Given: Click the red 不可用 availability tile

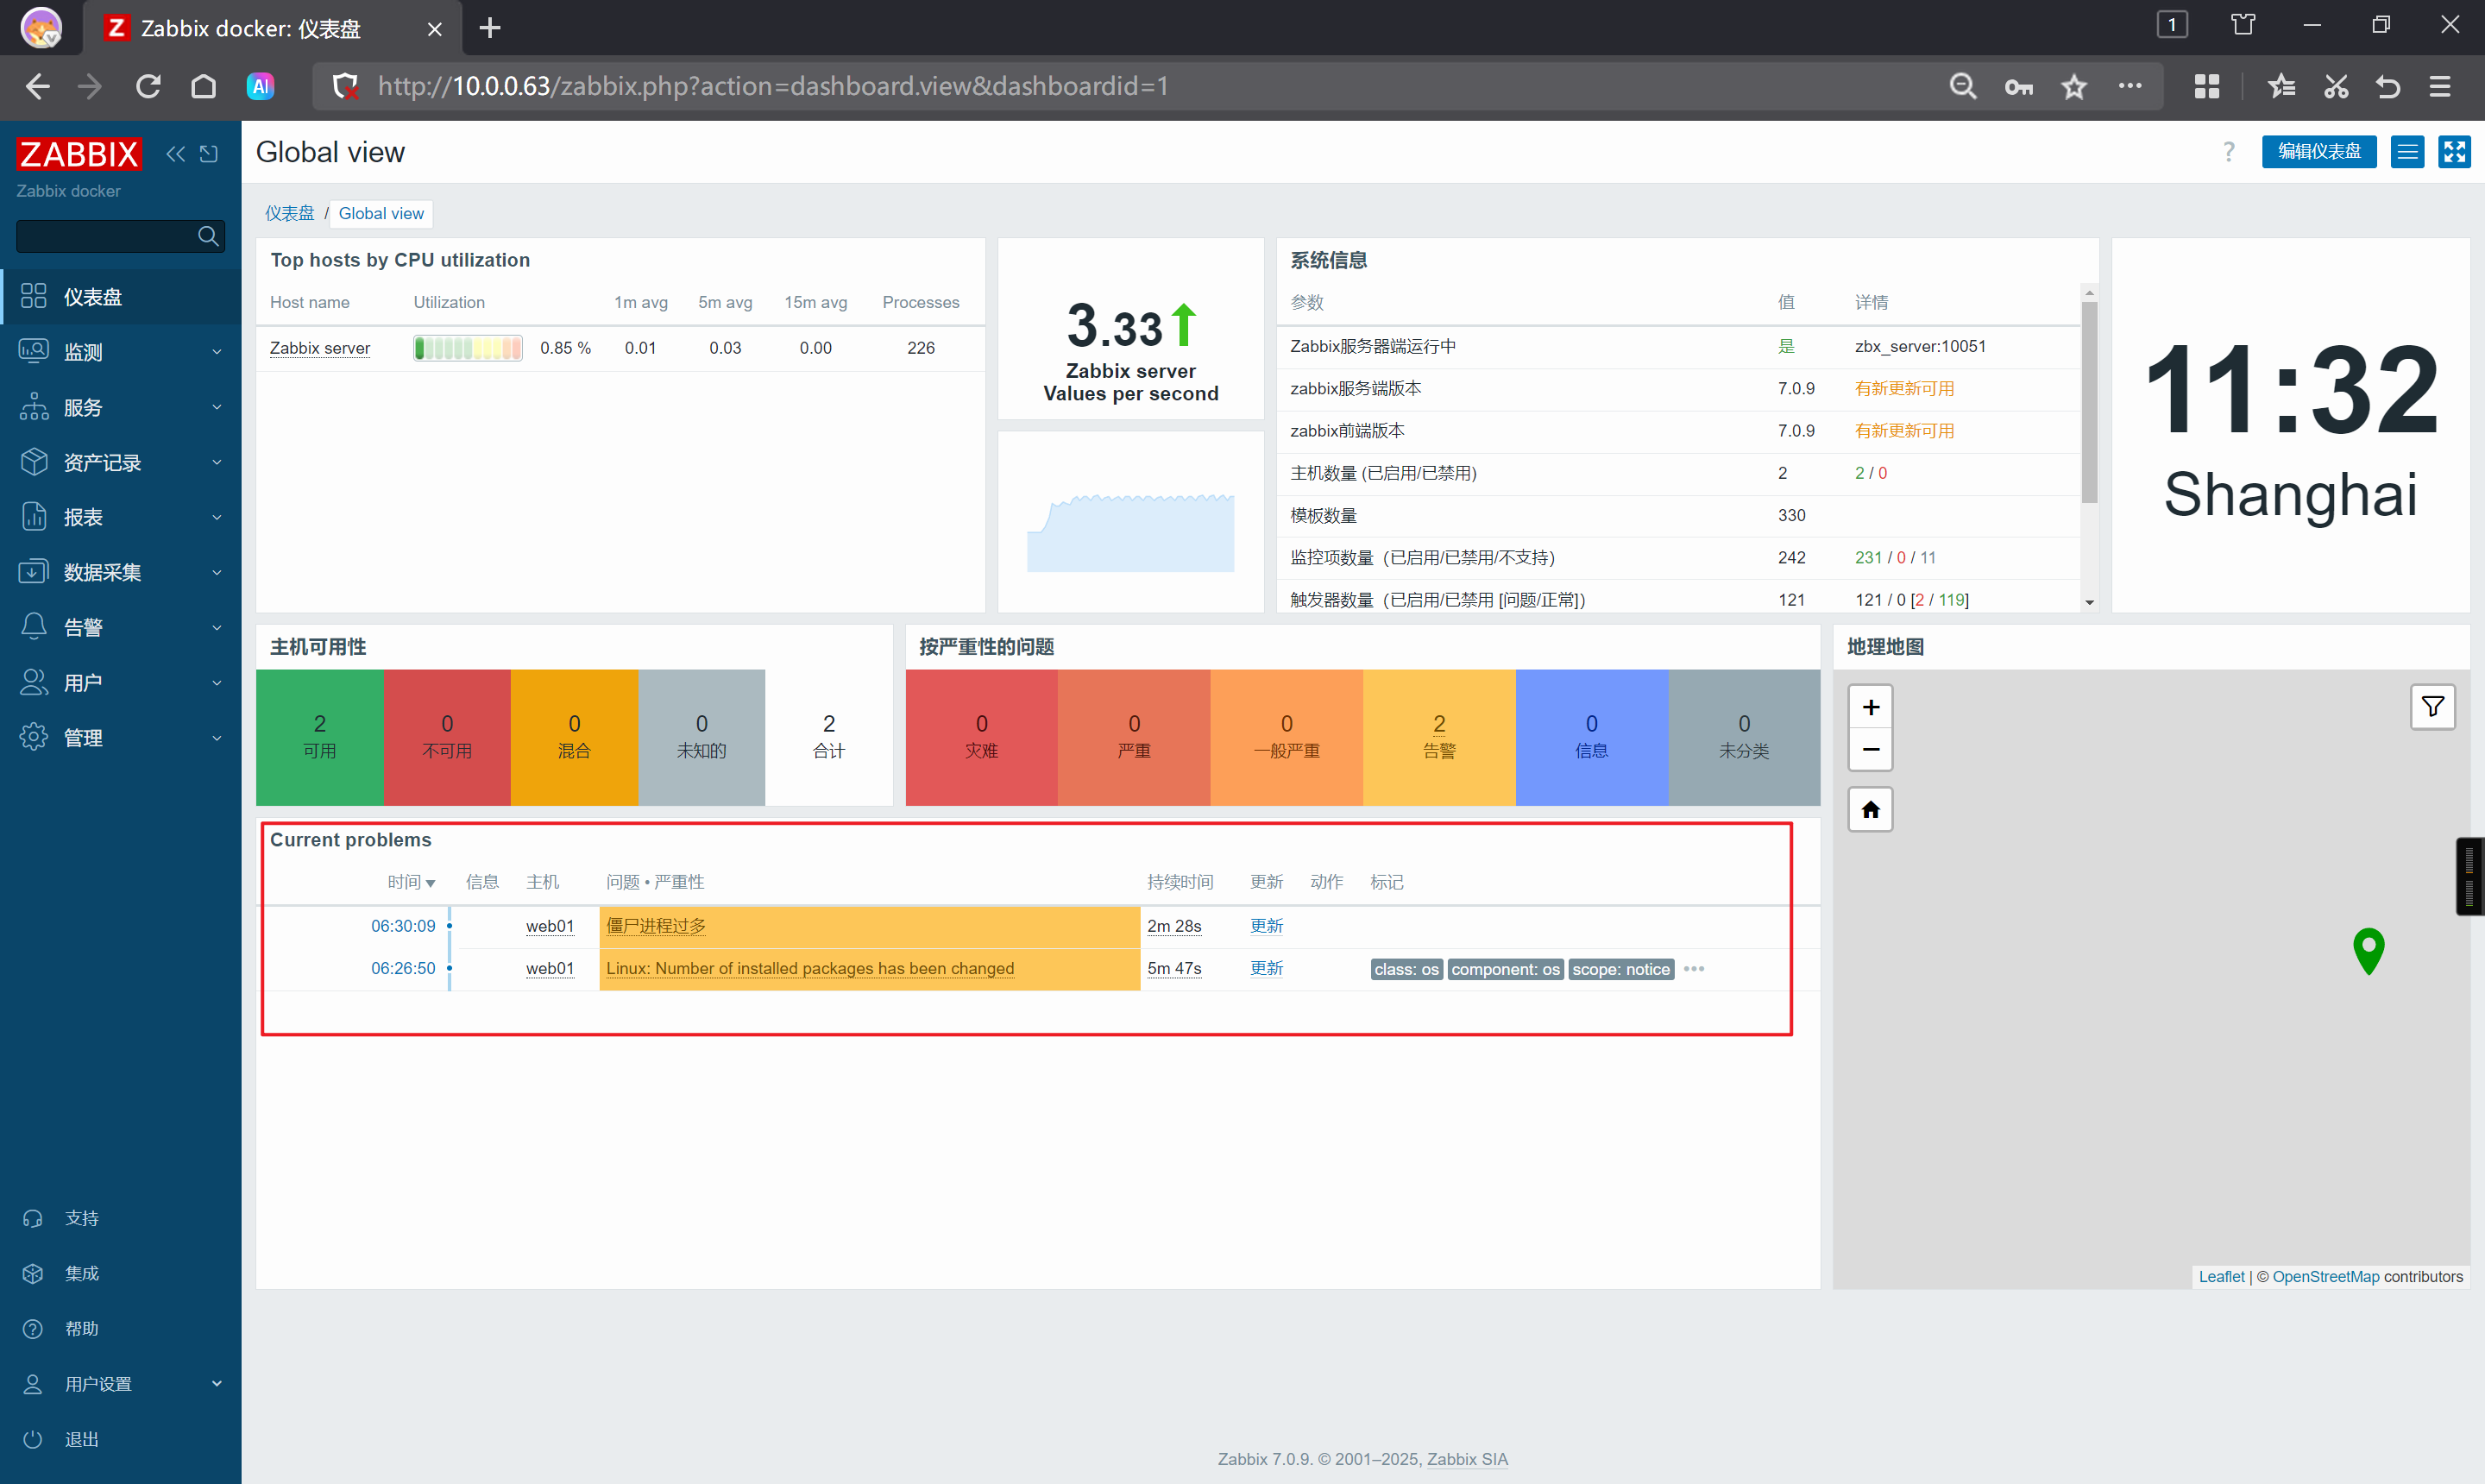Looking at the screenshot, I should [x=447, y=737].
